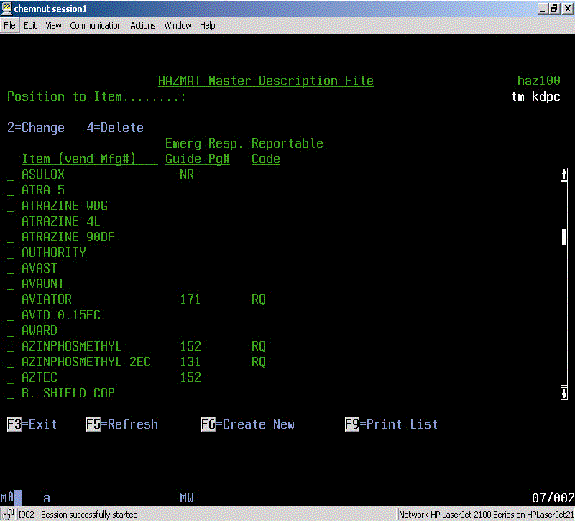Viewport: 575px width, 521px height.
Task: Click the 2=Change option label
Action: (x=36, y=128)
